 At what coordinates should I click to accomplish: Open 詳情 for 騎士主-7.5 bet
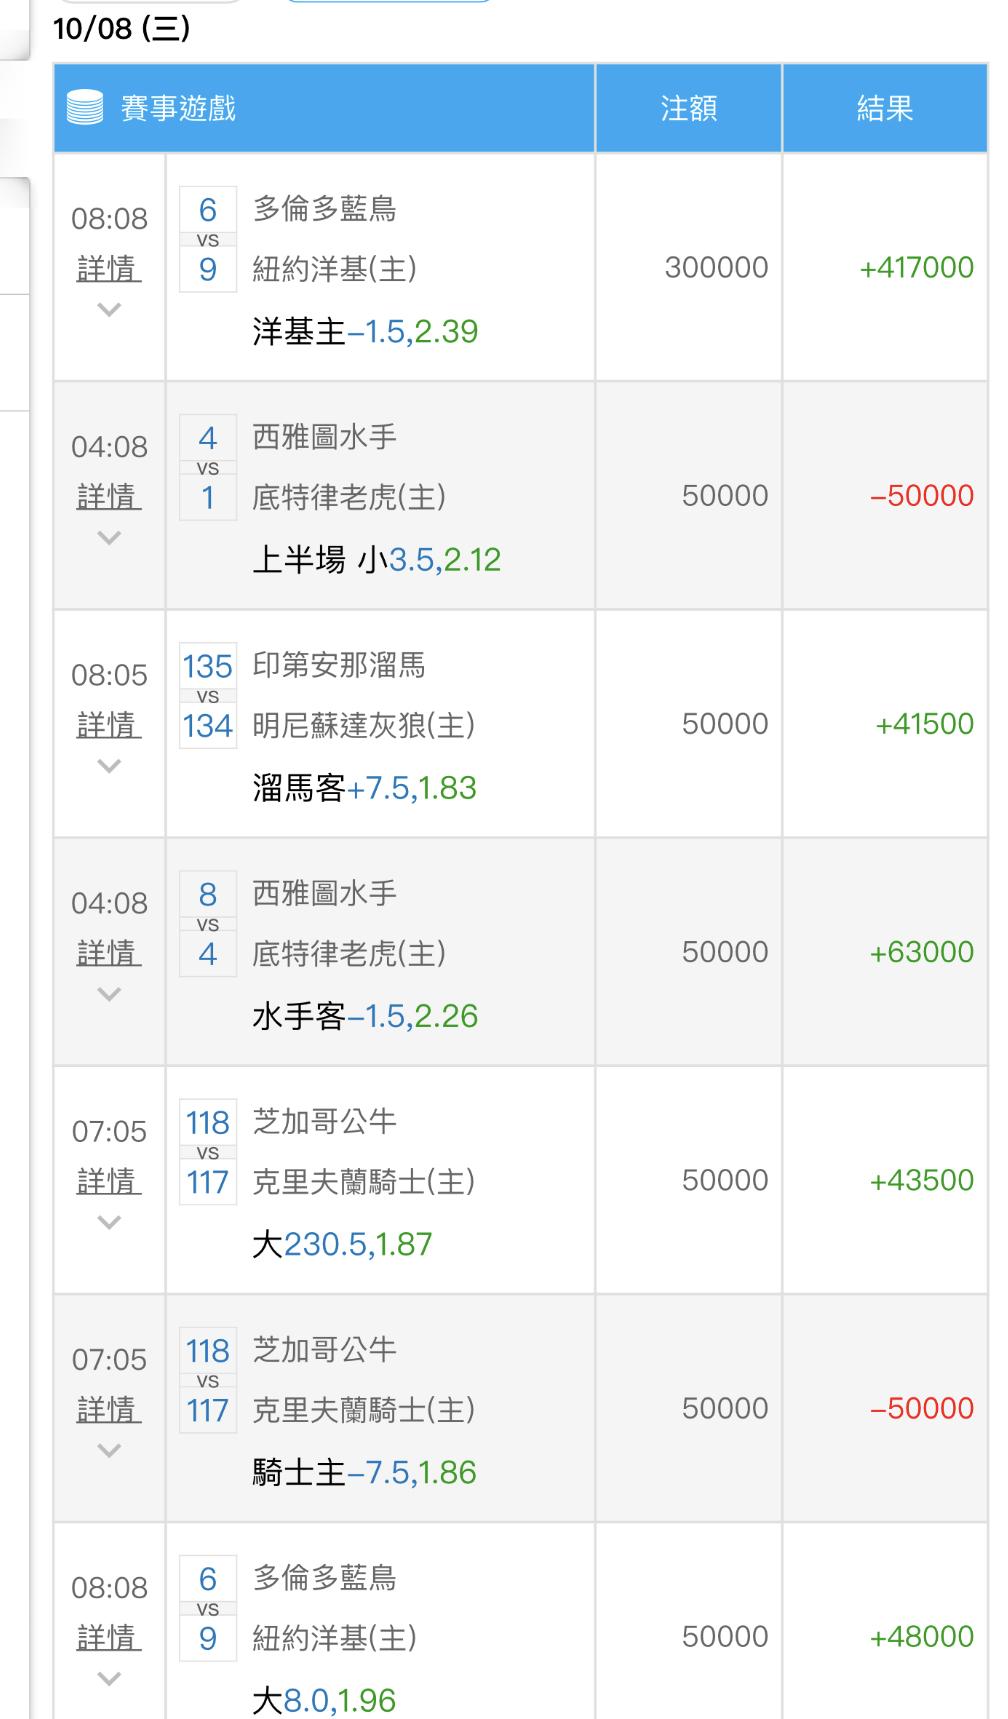click(x=109, y=1409)
